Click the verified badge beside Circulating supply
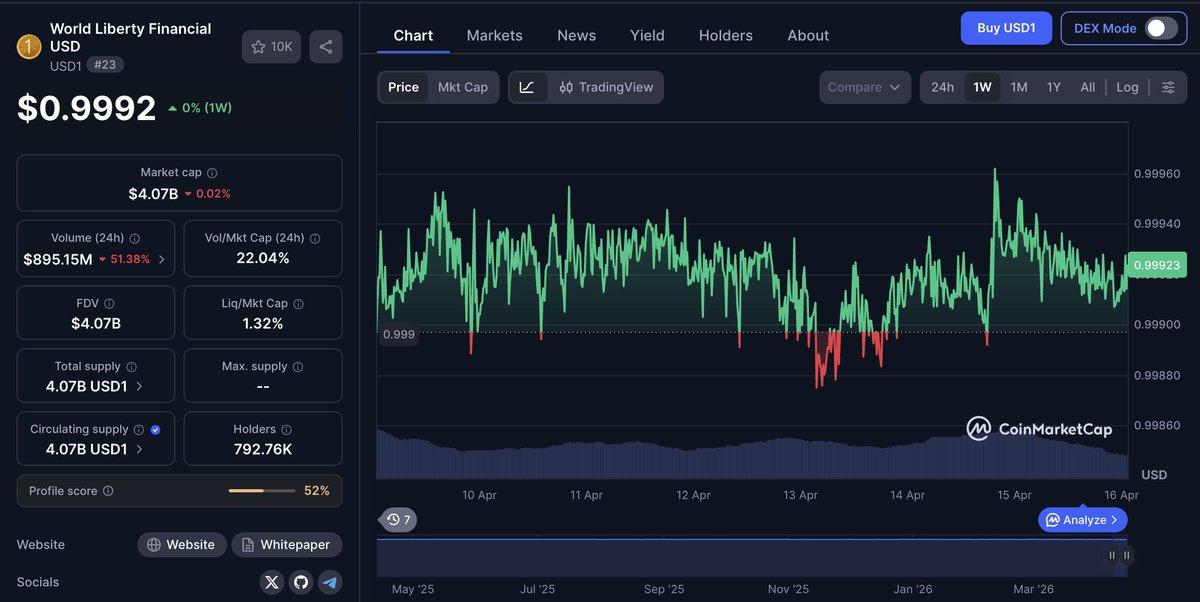1200x602 pixels. click(155, 430)
